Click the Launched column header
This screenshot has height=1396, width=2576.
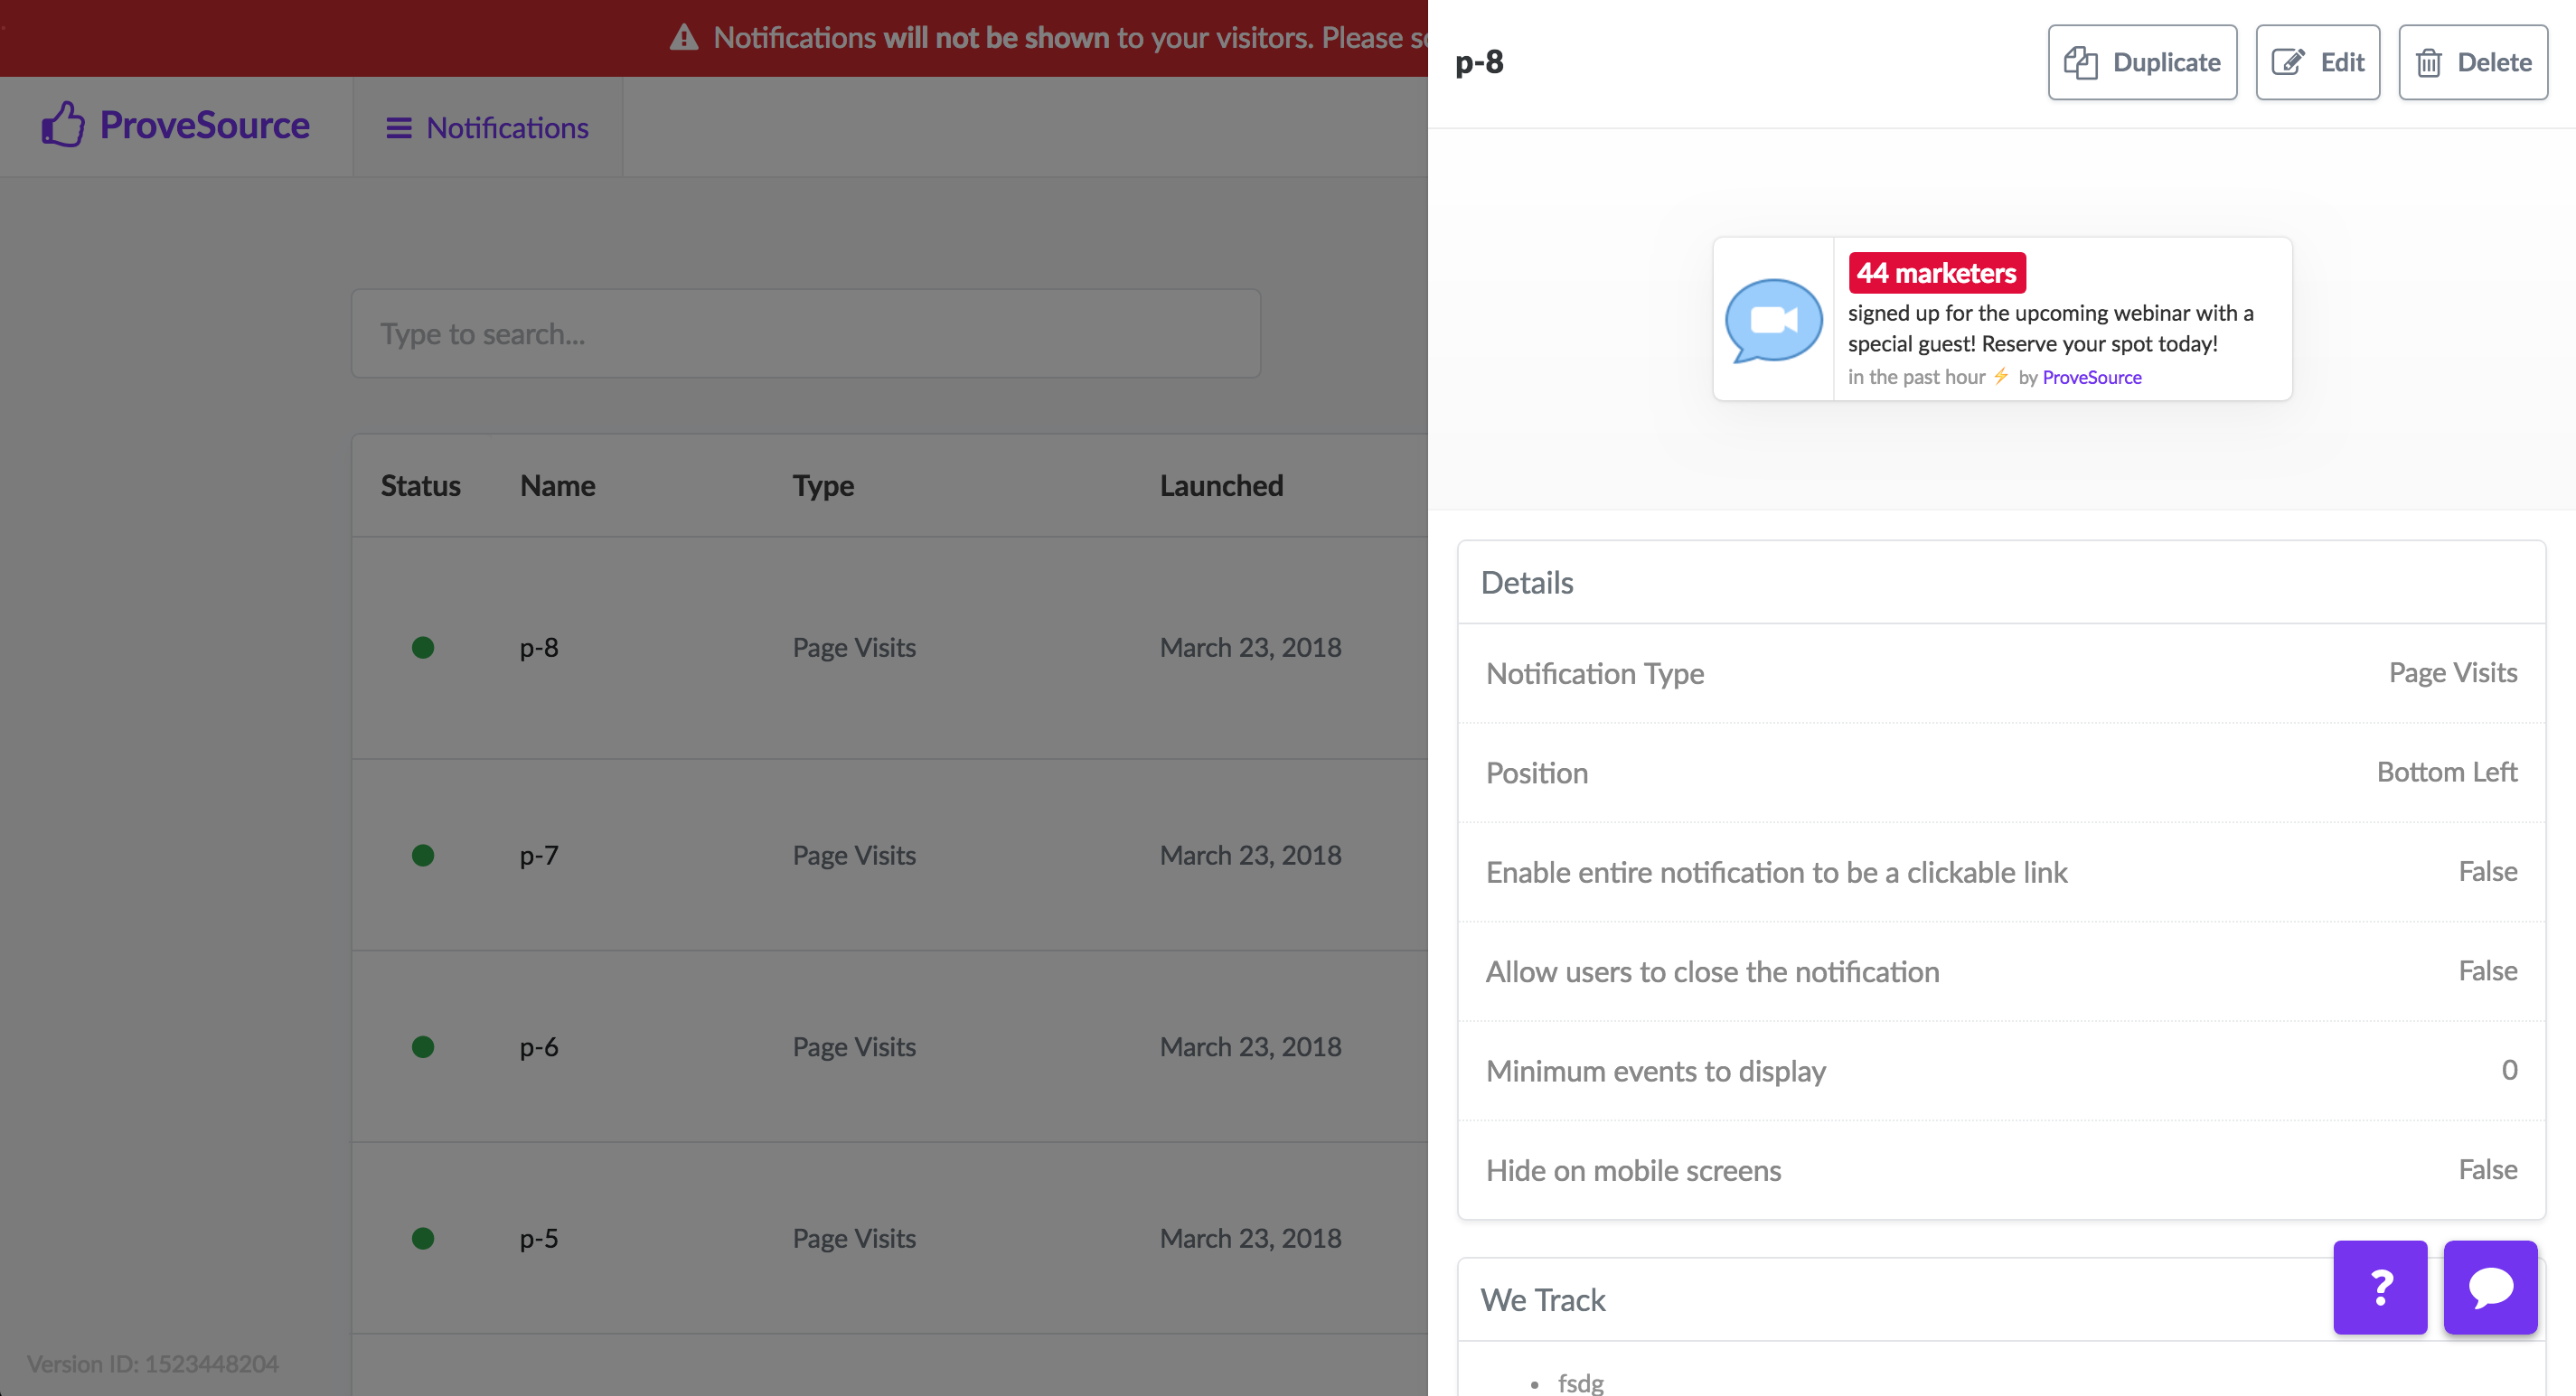tap(1220, 486)
